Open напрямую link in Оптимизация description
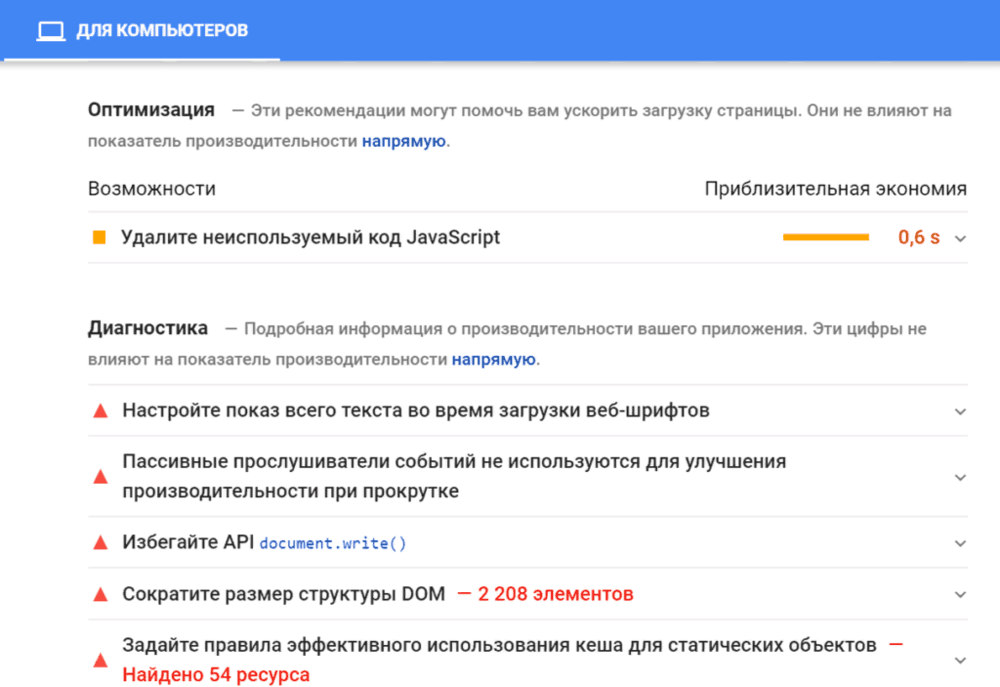 pyautogui.click(x=404, y=141)
